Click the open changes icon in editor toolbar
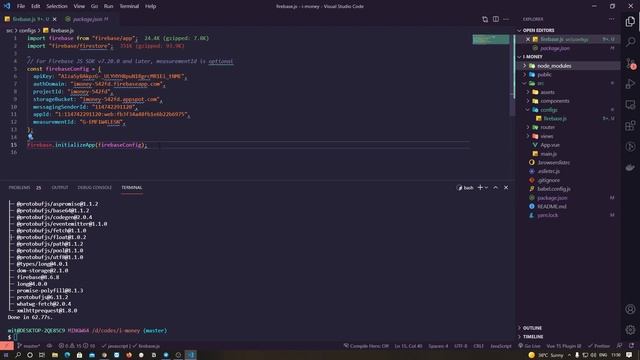640x360 pixels. coord(485,19)
